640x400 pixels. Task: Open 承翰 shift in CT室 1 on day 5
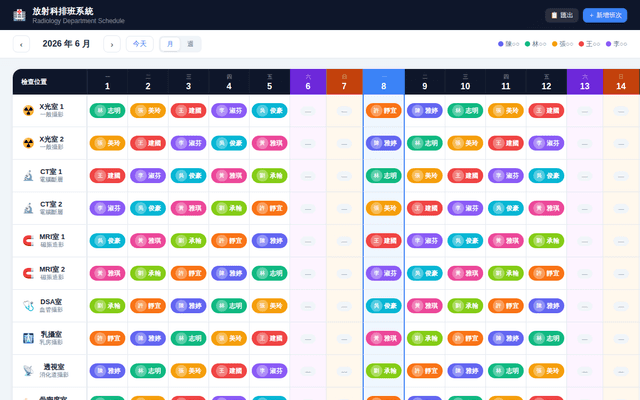coord(269,176)
